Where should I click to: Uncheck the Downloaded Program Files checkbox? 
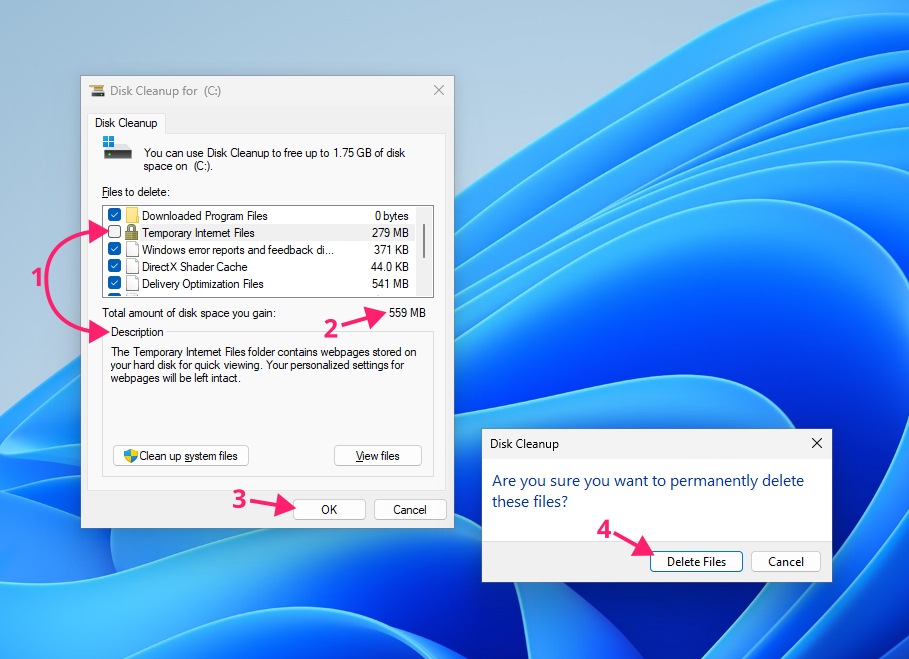(x=115, y=215)
